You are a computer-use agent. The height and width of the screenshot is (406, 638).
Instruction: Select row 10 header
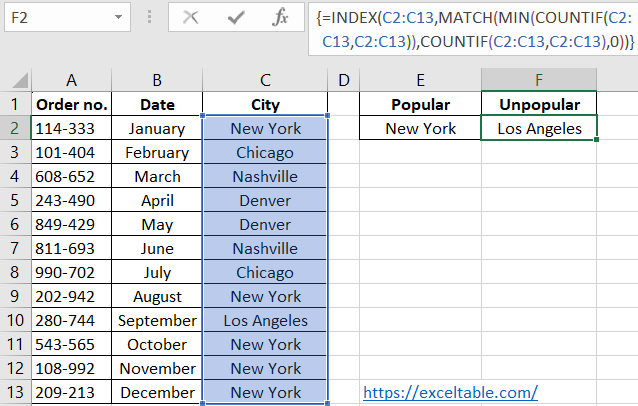(x=15, y=320)
